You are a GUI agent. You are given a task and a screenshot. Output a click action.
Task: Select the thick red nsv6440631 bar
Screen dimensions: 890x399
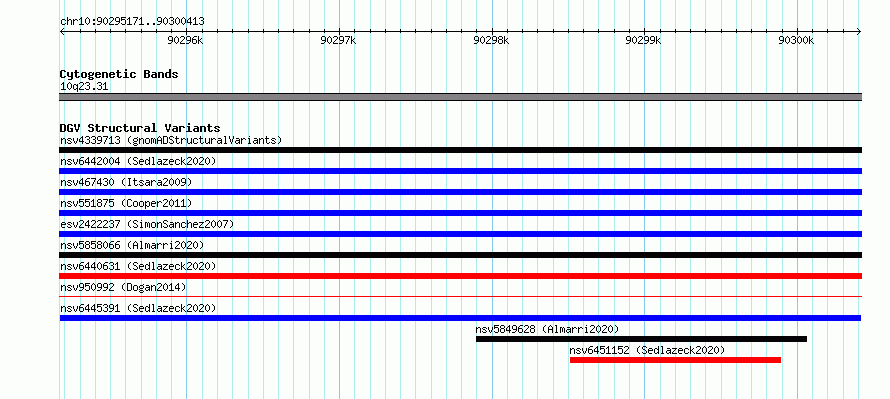pos(460,276)
